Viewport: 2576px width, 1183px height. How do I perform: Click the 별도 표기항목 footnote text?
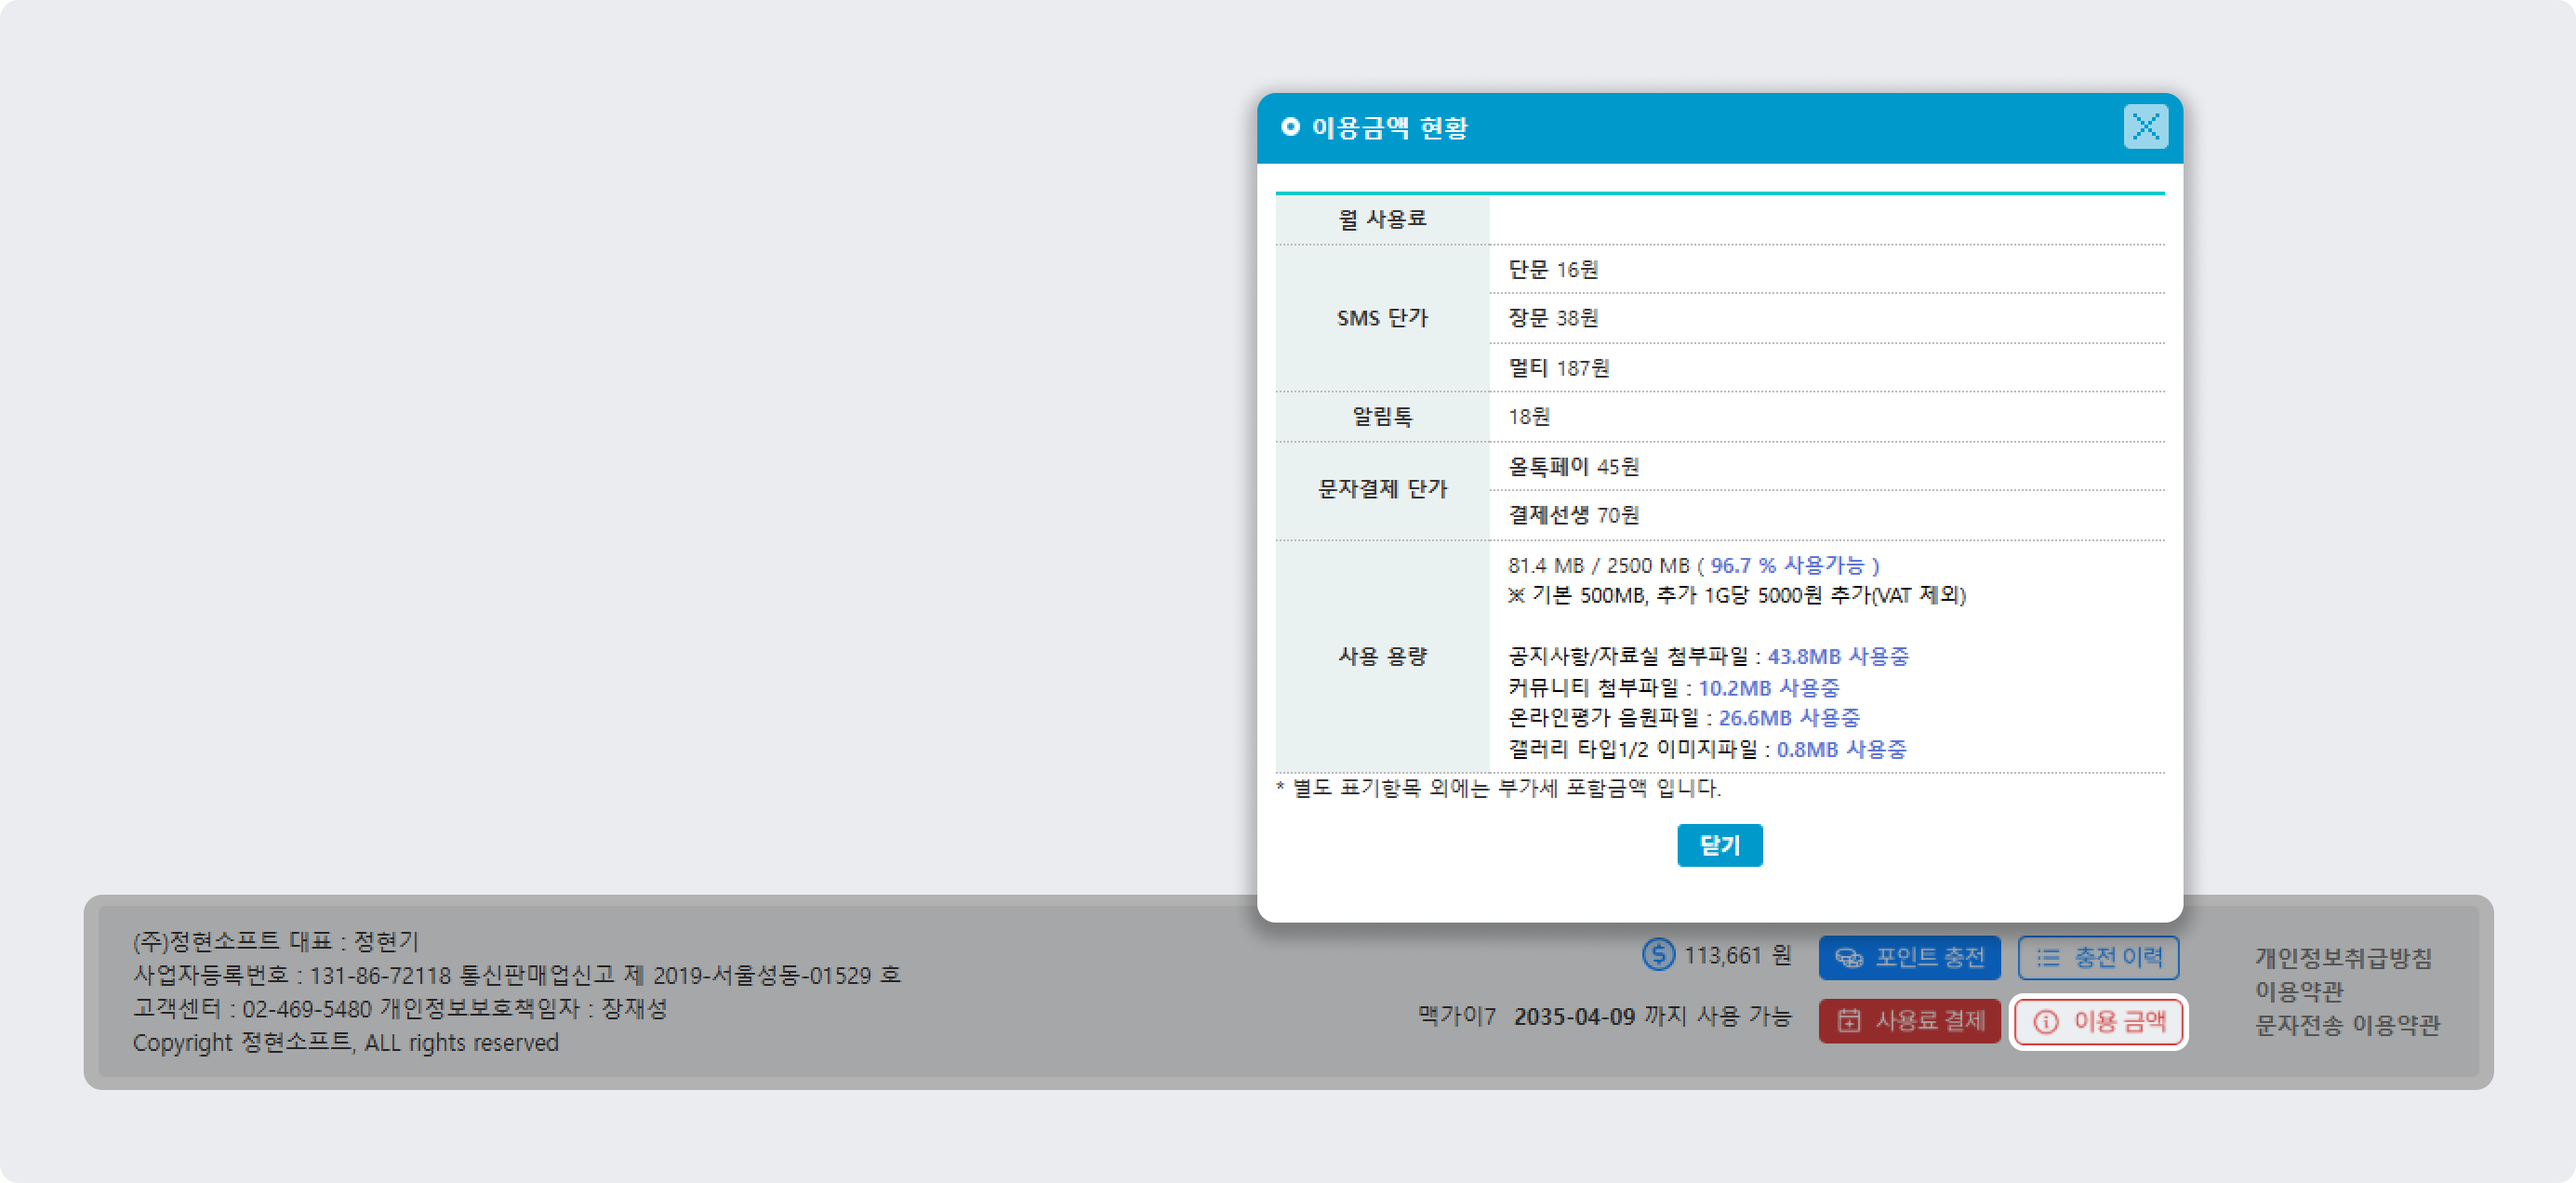click(x=1498, y=788)
